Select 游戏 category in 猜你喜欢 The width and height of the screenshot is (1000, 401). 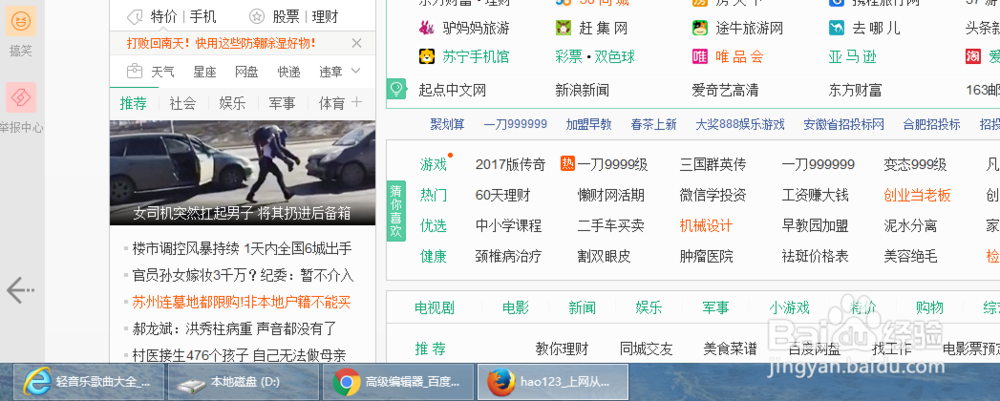433,164
